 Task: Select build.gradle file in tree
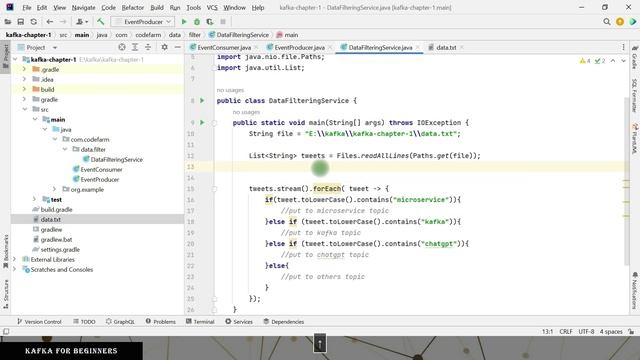56,209
